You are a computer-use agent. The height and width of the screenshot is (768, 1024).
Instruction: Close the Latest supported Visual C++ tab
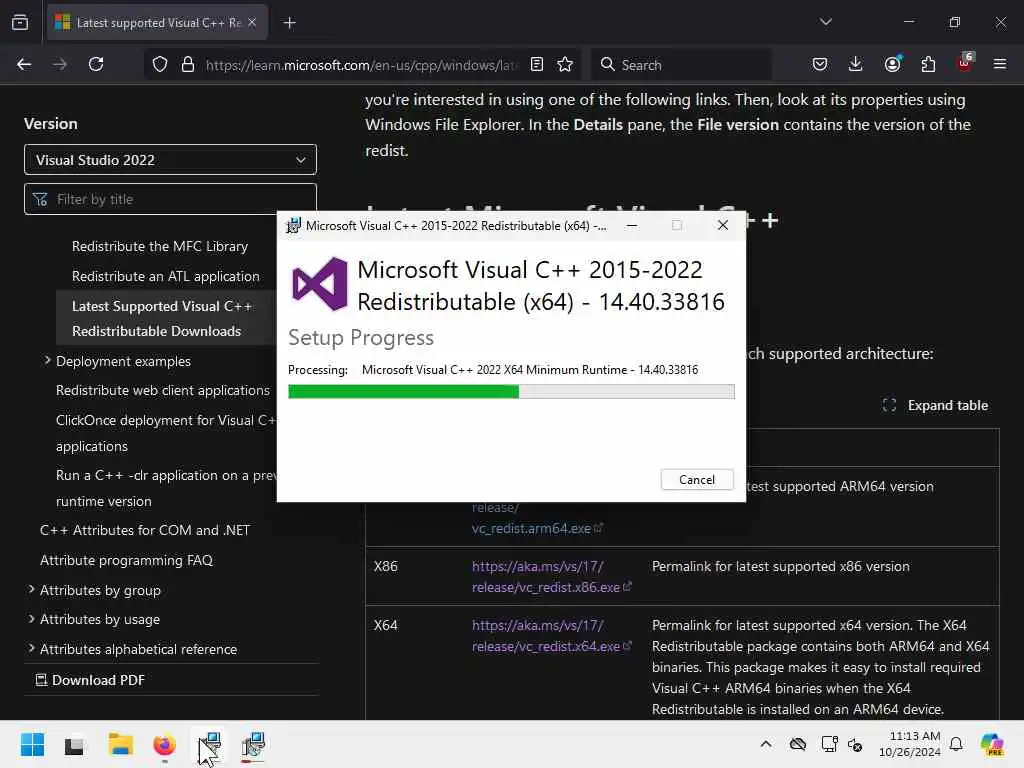pos(252,22)
